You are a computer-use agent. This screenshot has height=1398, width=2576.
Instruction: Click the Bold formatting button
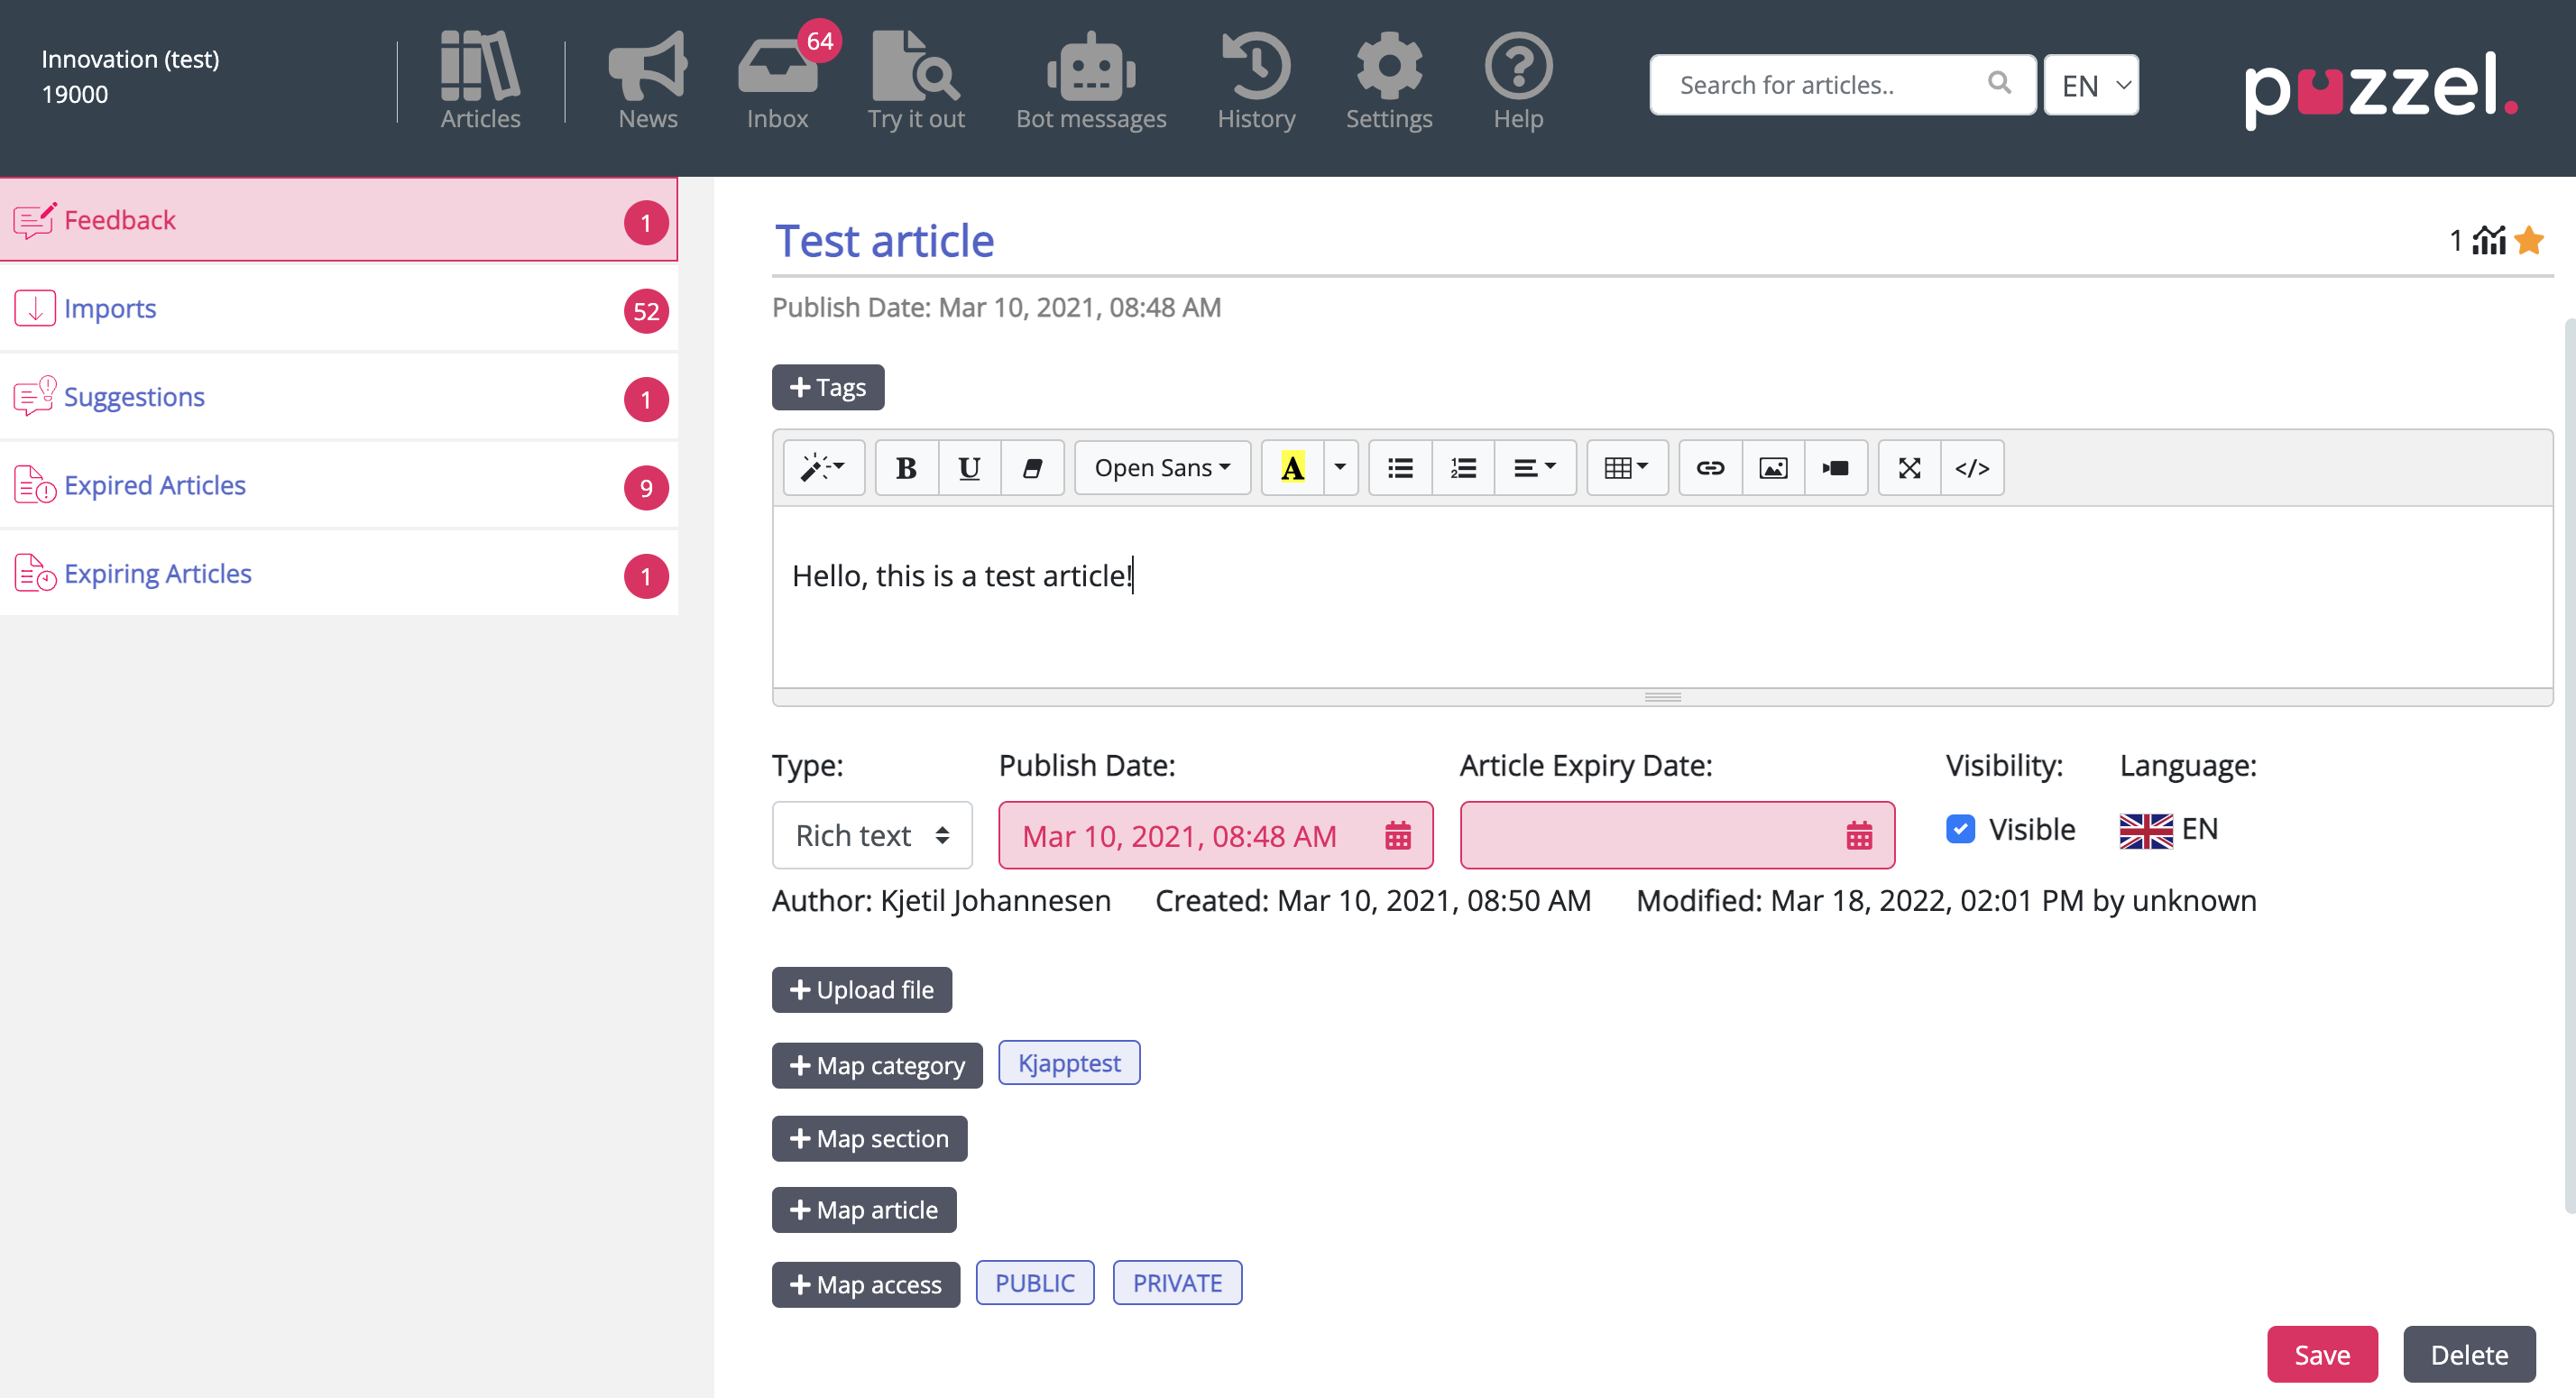[x=906, y=468]
